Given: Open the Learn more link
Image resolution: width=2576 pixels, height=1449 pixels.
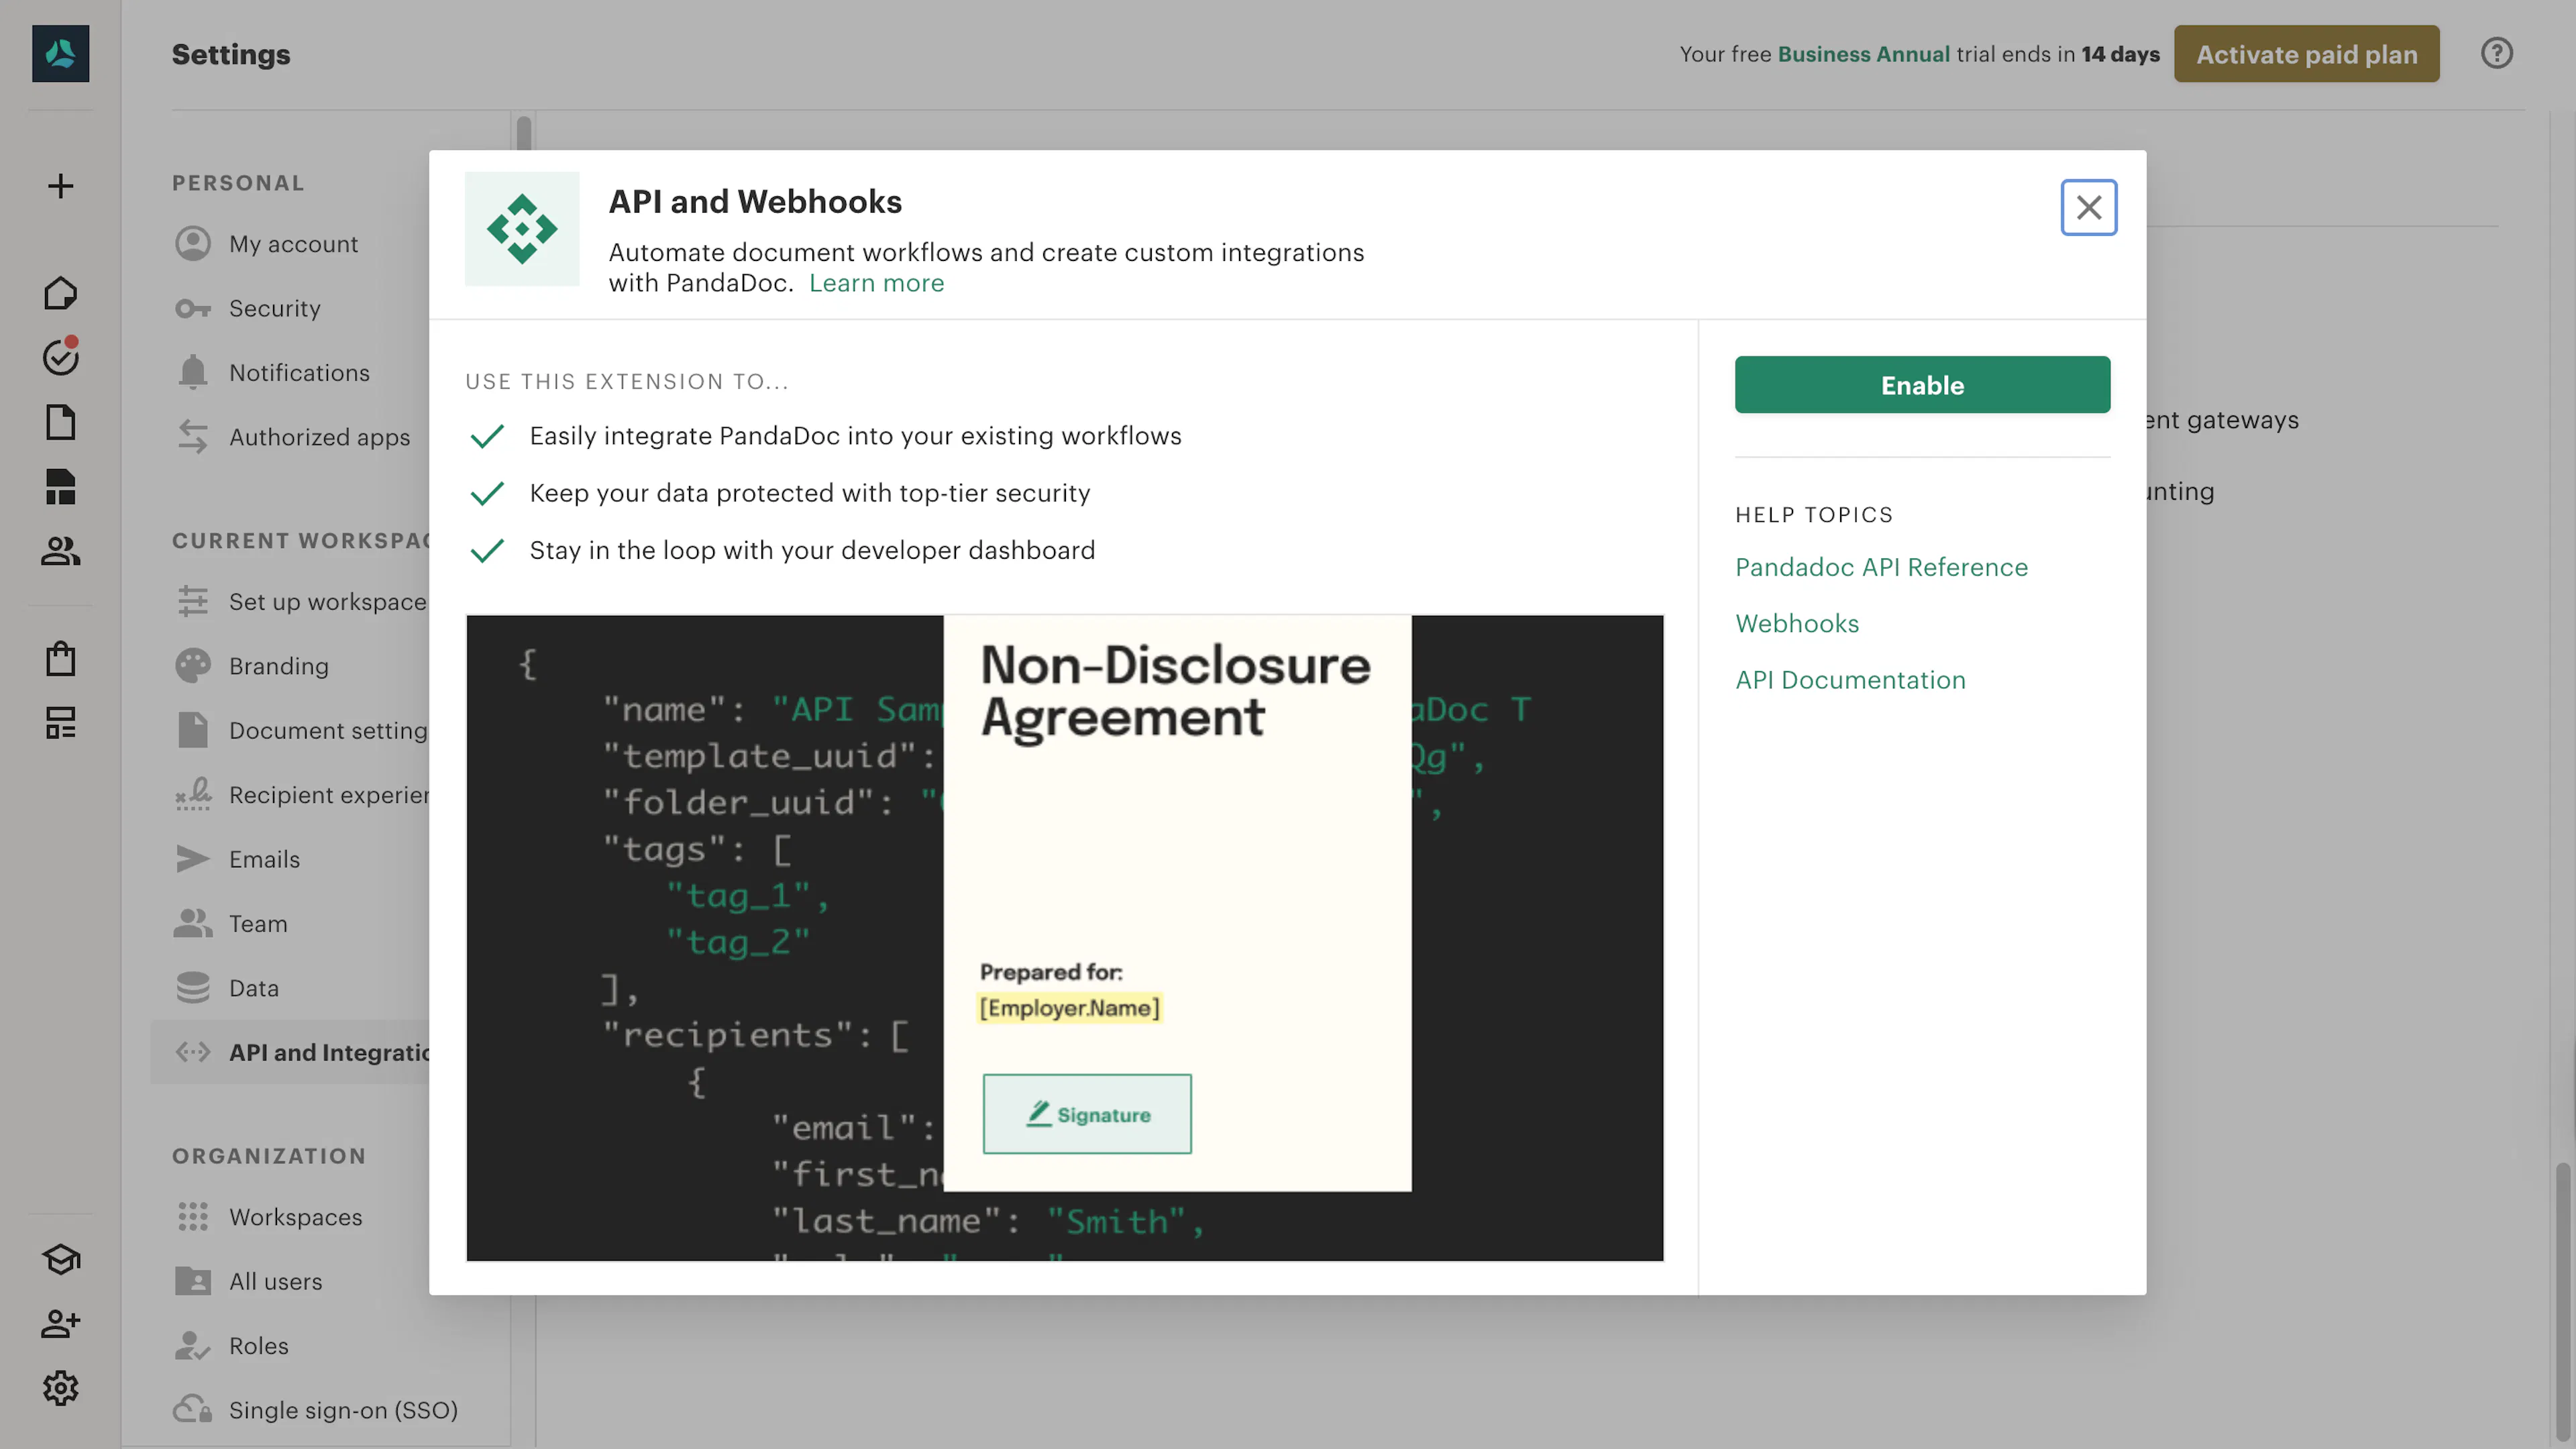Looking at the screenshot, I should click(x=876, y=283).
